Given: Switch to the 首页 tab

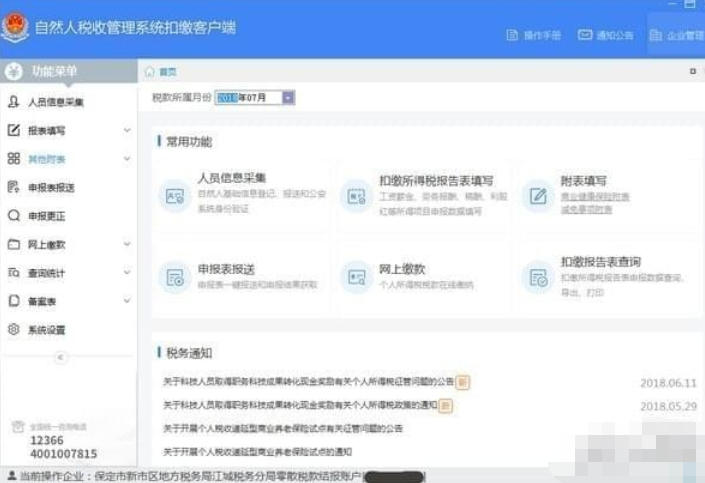Looking at the screenshot, I should click(x=168, y=72).
